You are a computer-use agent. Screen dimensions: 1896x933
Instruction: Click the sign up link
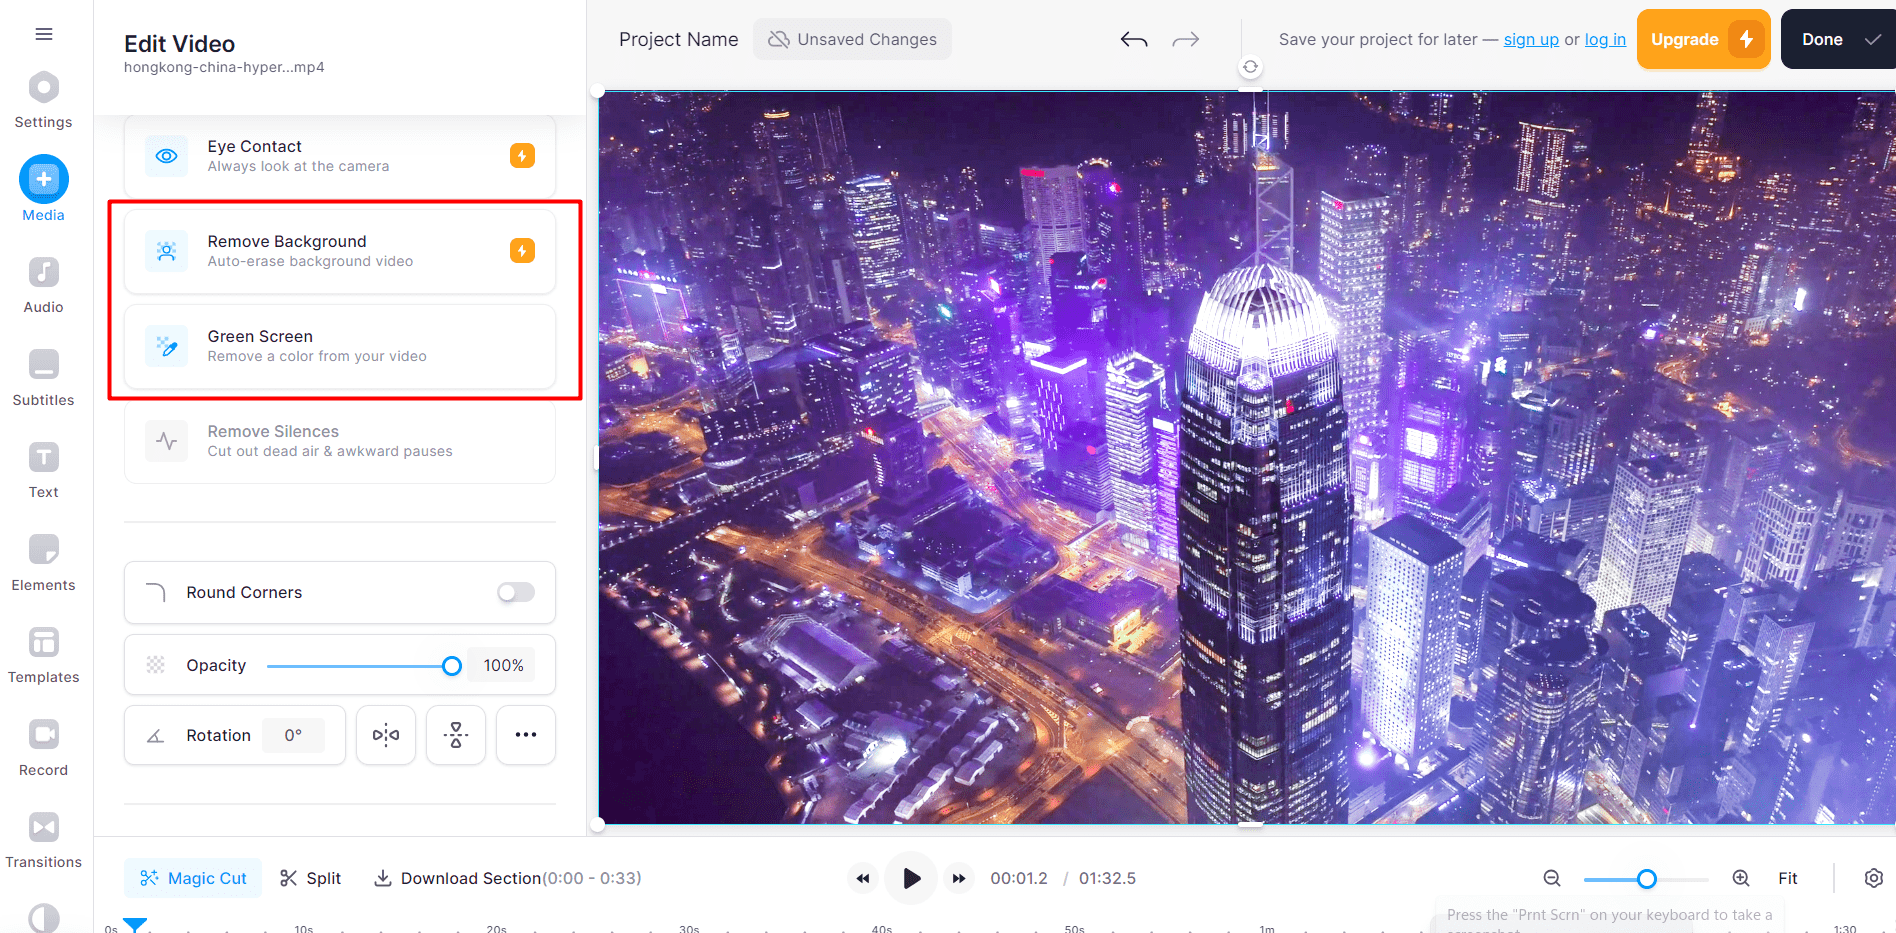[1531, 39]
